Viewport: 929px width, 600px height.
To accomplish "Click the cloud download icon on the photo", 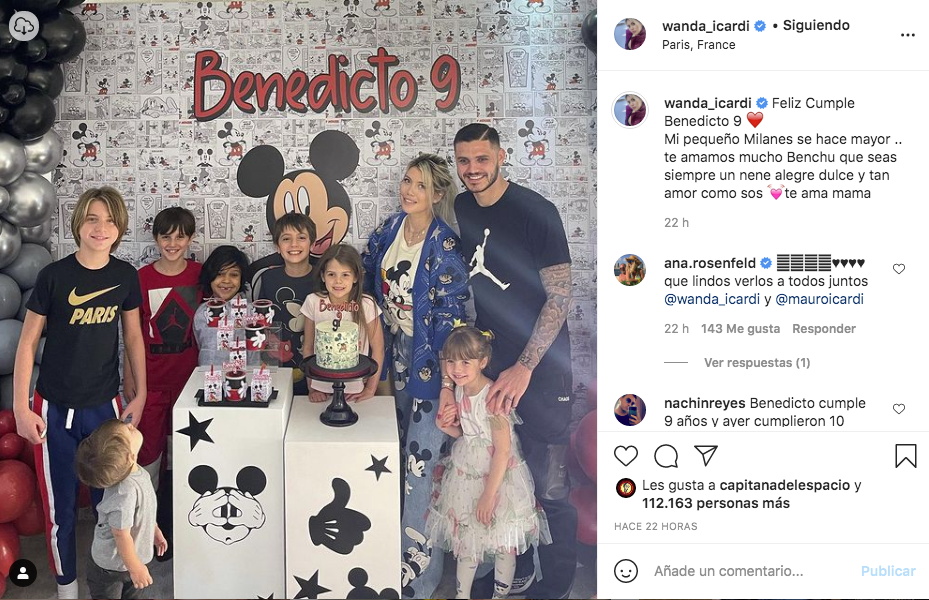I will point(24,26).
